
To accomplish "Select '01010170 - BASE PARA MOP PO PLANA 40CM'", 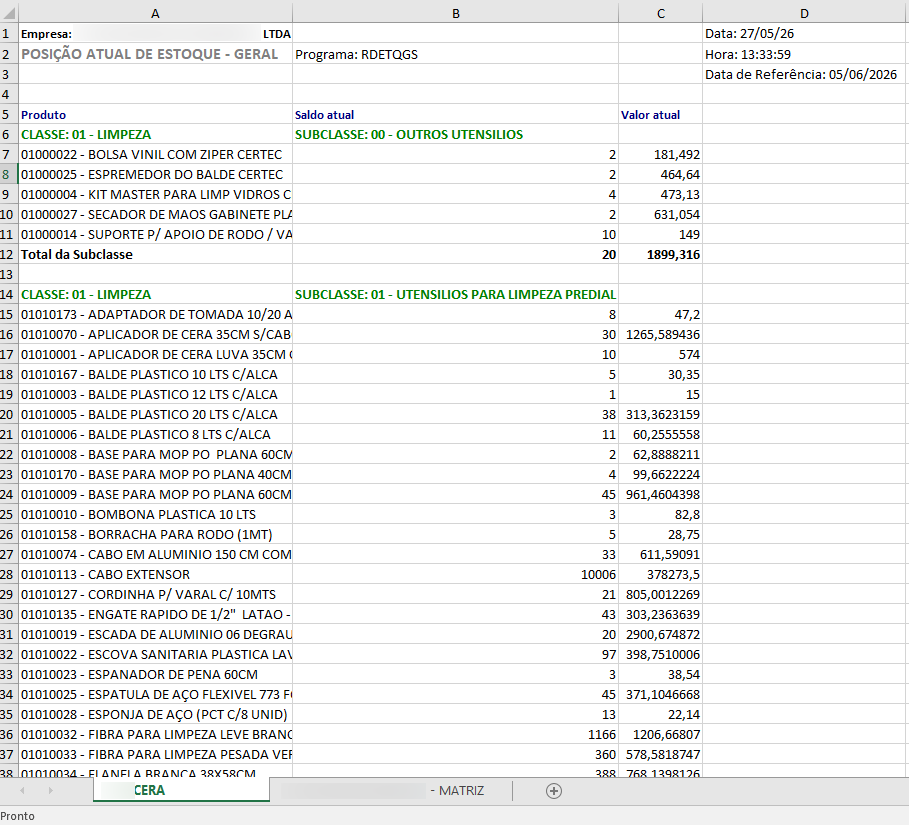I will click(x=155, y=475).
